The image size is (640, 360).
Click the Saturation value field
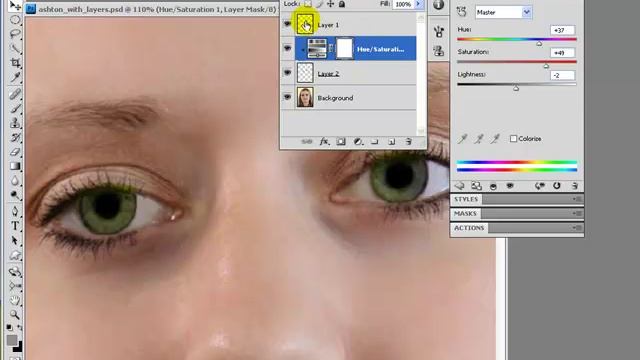tap(562, 53)
